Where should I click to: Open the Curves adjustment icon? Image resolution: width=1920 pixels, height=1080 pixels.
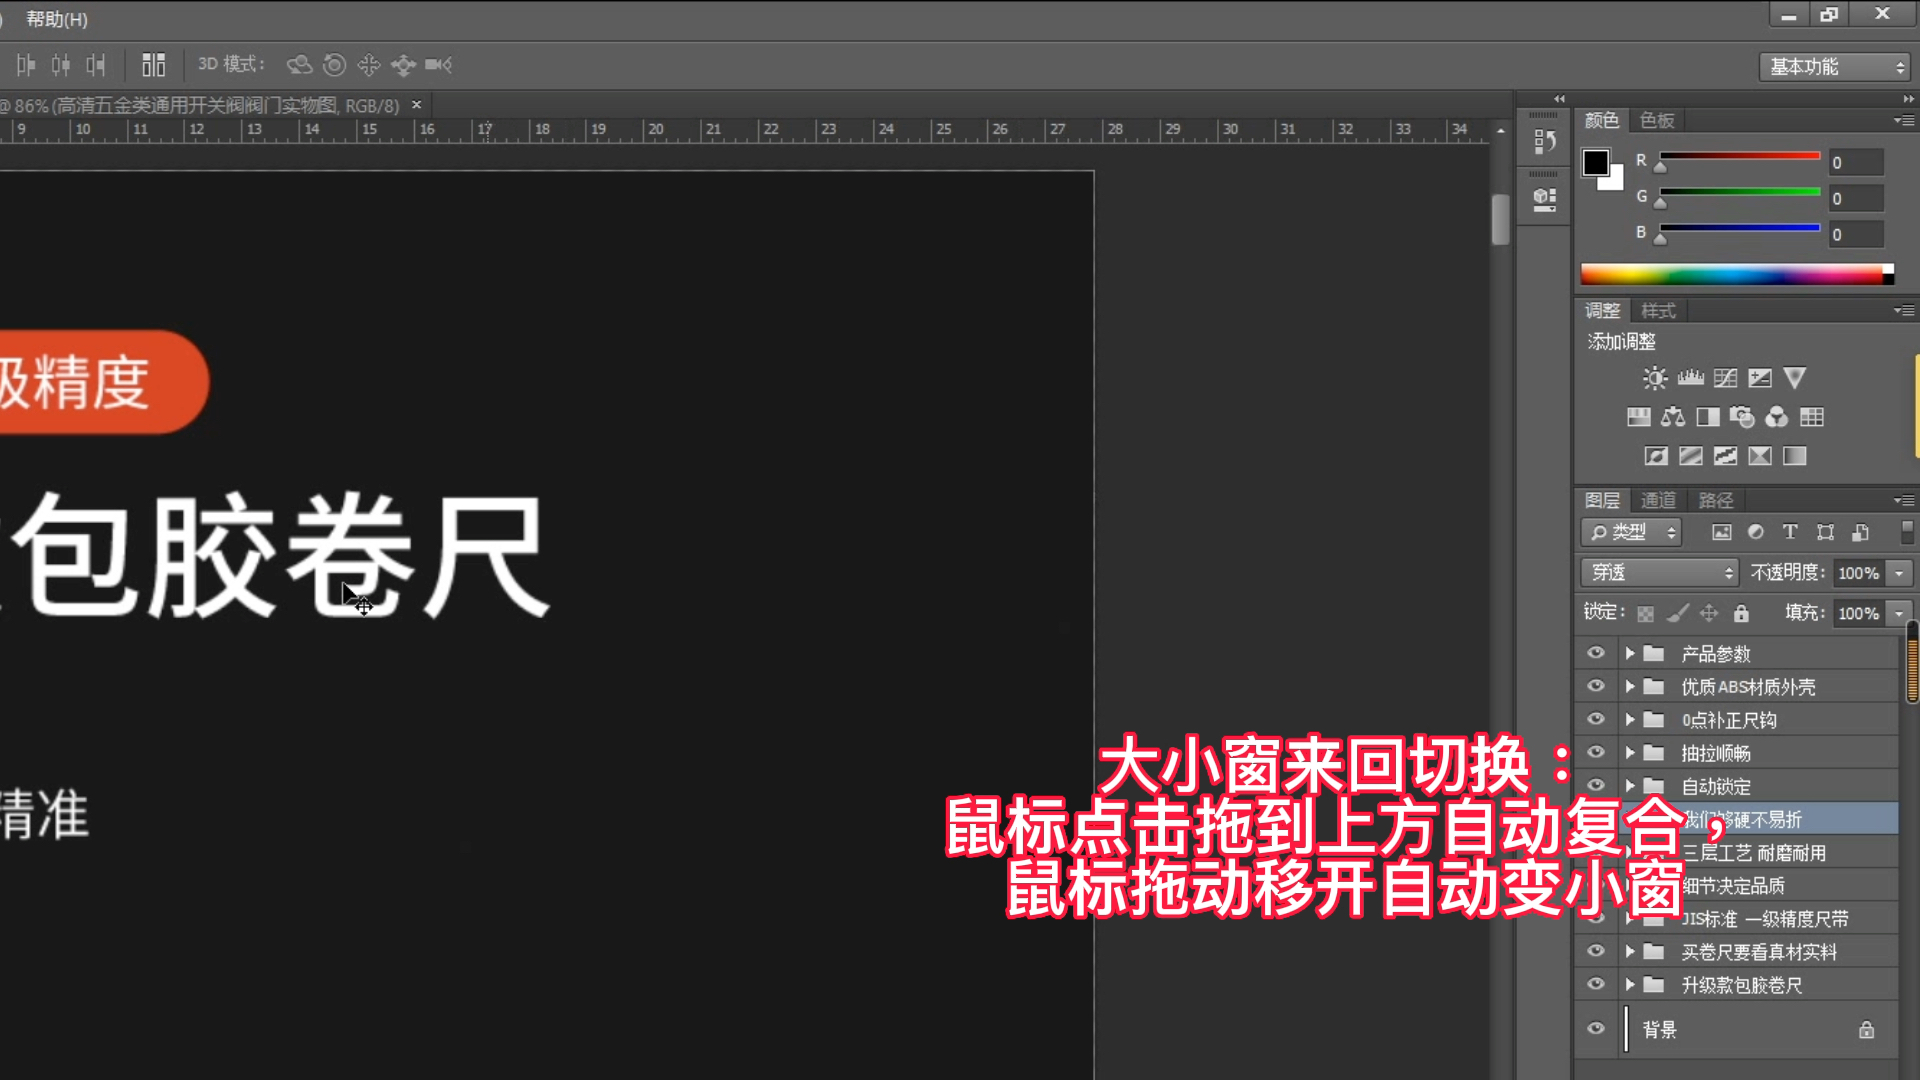tap(1724, 377)
